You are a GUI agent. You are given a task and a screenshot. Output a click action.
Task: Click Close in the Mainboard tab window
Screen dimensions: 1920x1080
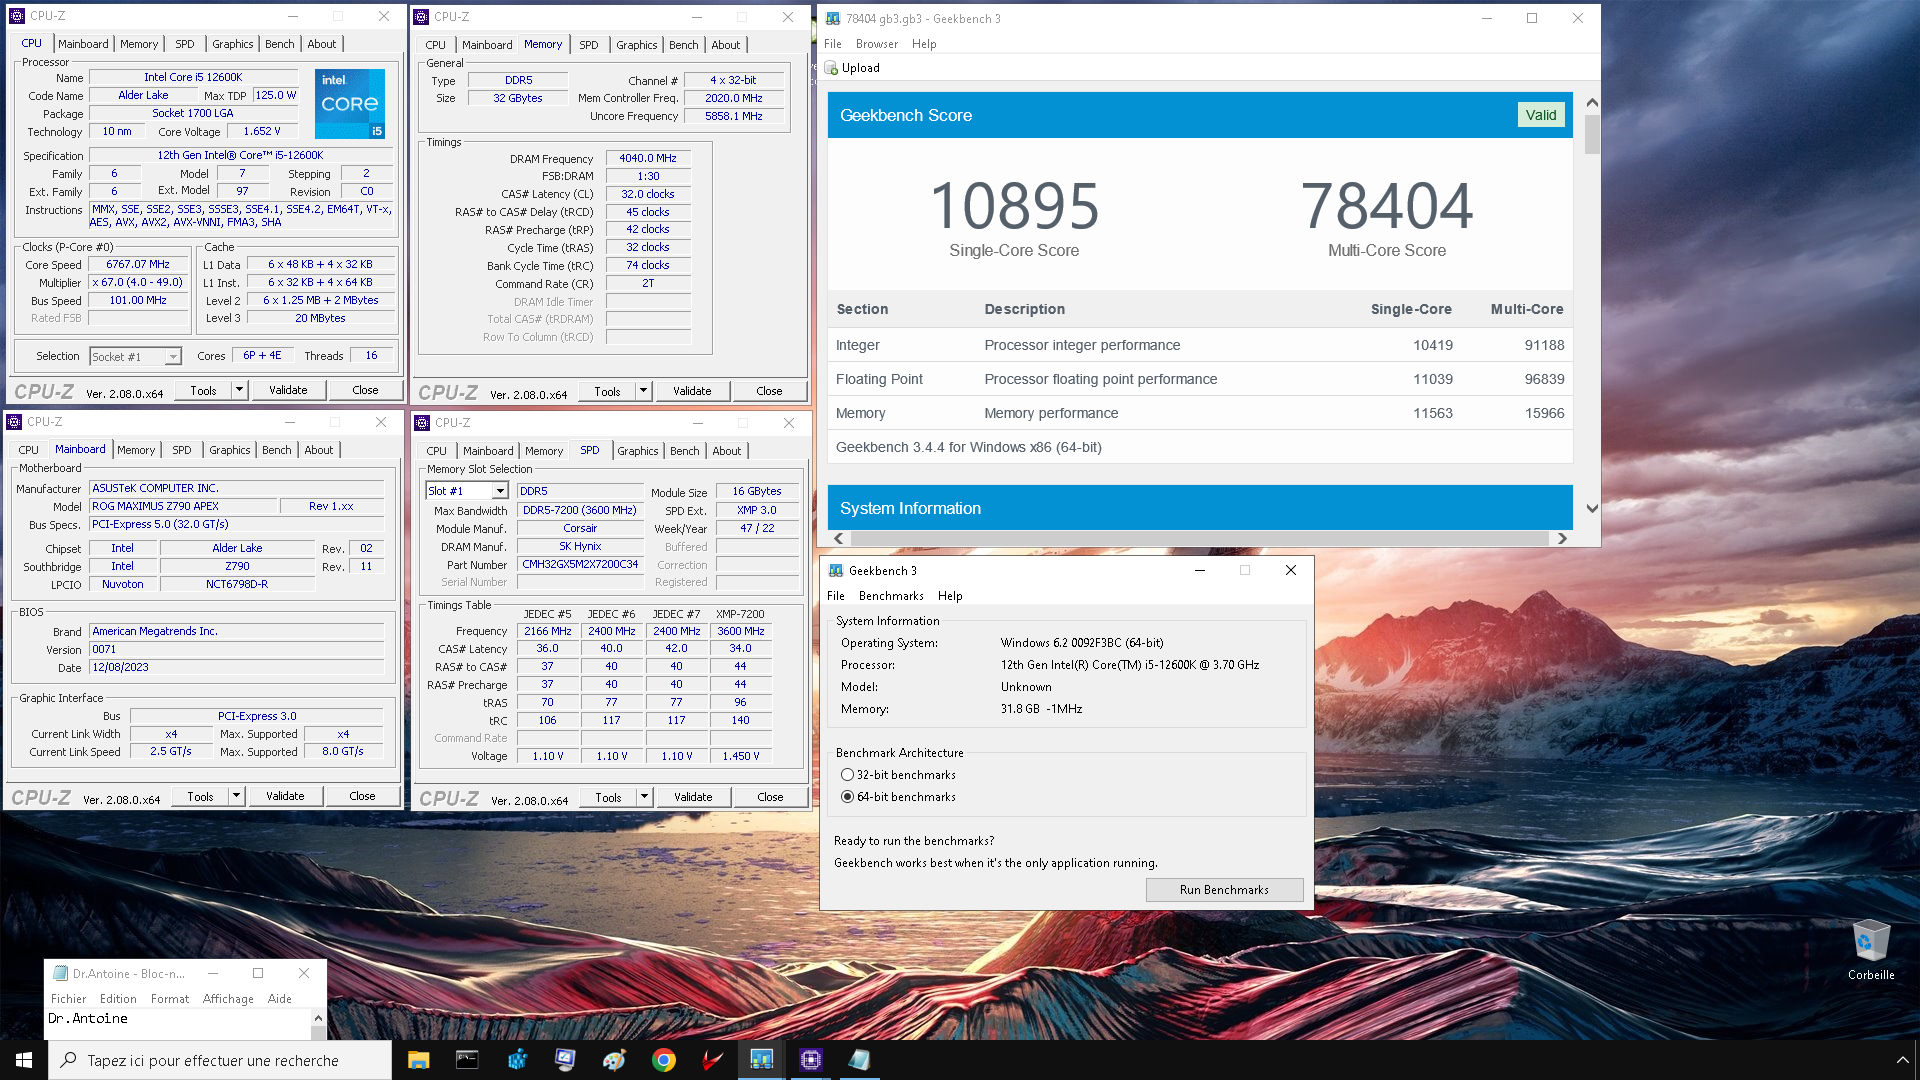pos(362,796)
